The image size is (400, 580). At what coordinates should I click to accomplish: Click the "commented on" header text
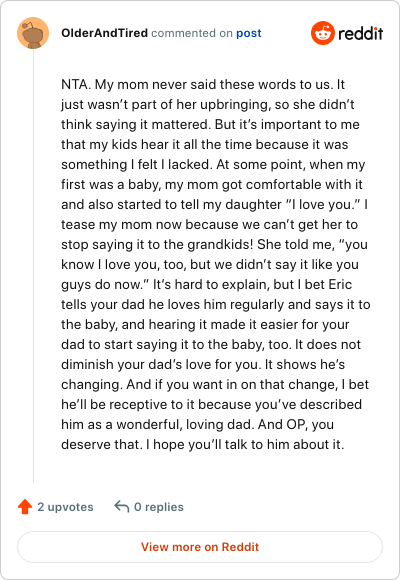(192, 33)
